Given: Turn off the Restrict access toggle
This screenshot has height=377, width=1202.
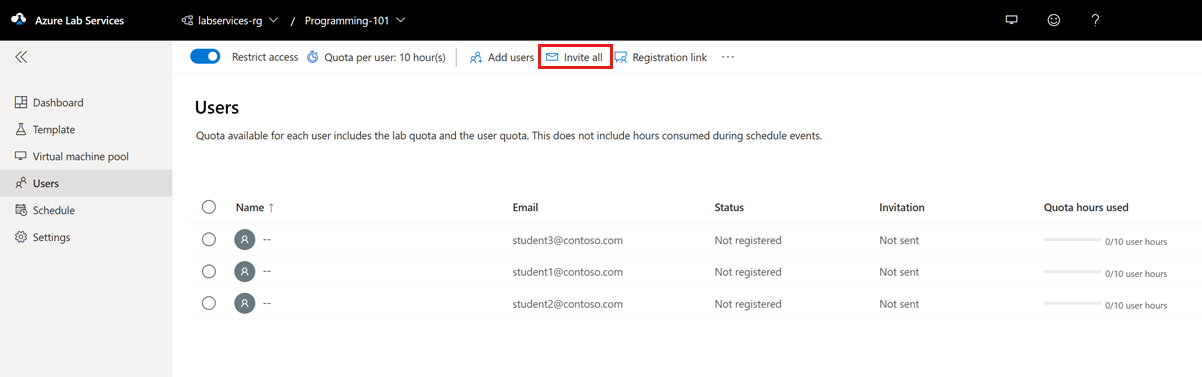Looking at the screenshot, I should [x=205, y=57].
